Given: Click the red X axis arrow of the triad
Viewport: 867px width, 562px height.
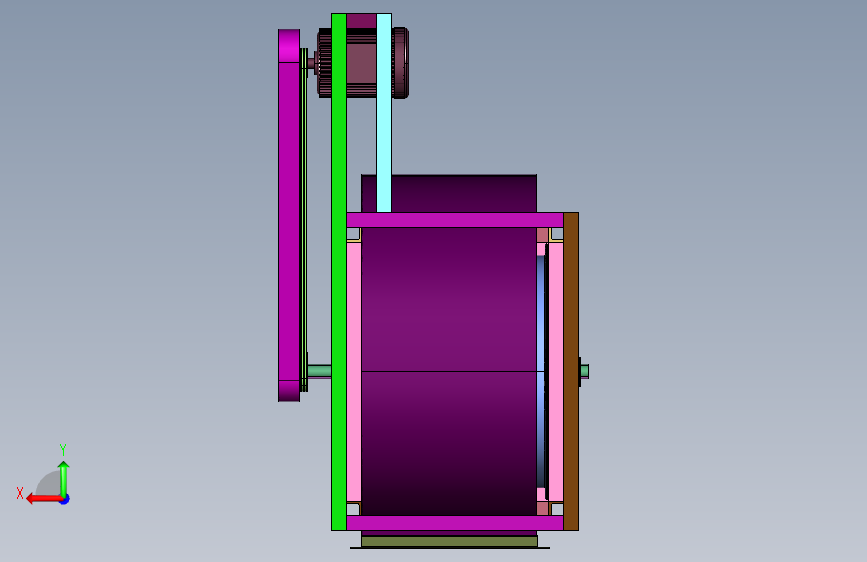Looking at the screenshot, I should (x=43, y=499).
